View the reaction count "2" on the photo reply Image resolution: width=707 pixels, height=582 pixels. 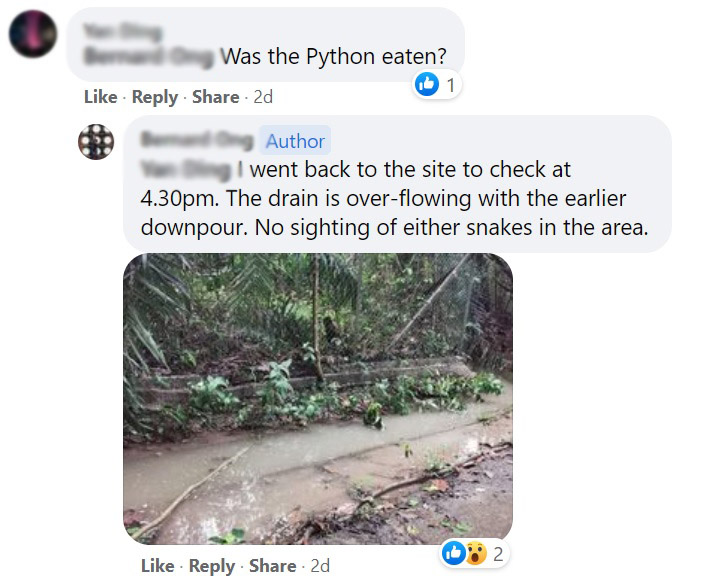pos(497,552)
